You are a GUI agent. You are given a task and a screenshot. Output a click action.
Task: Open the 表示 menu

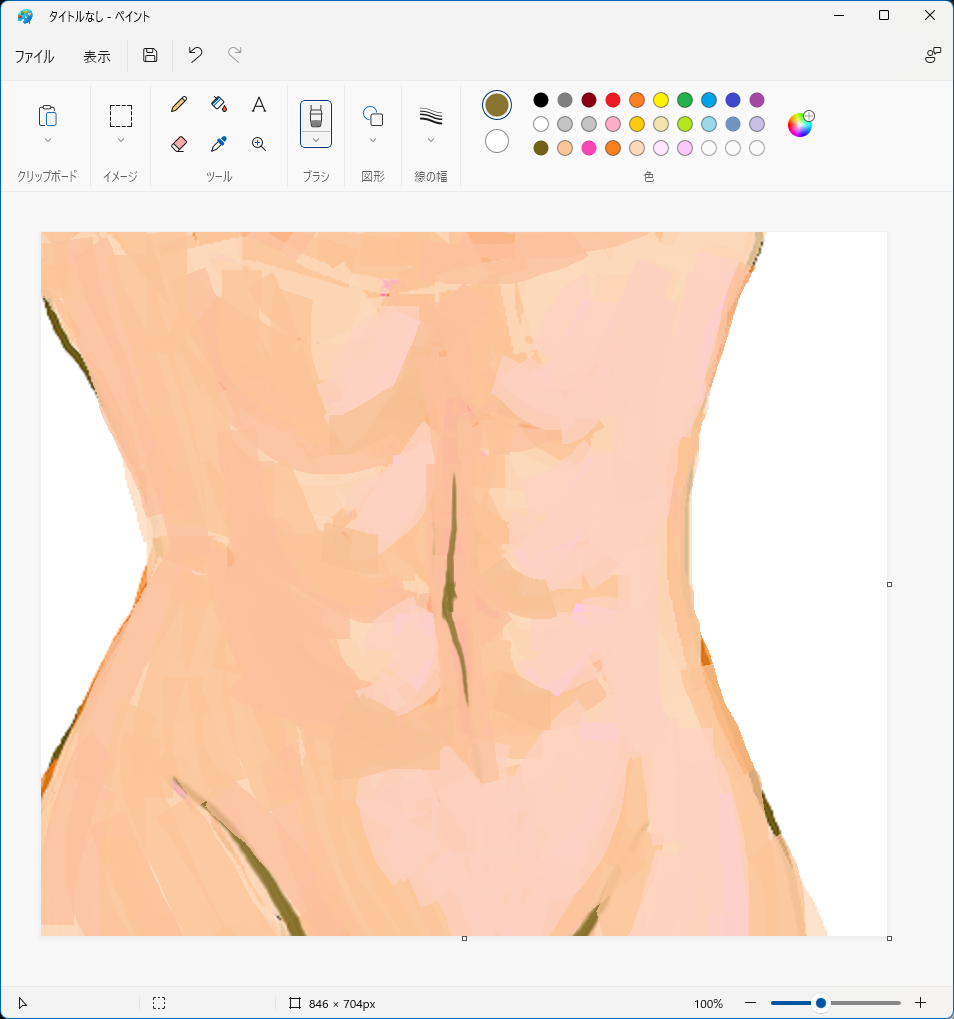click(97, 57)
